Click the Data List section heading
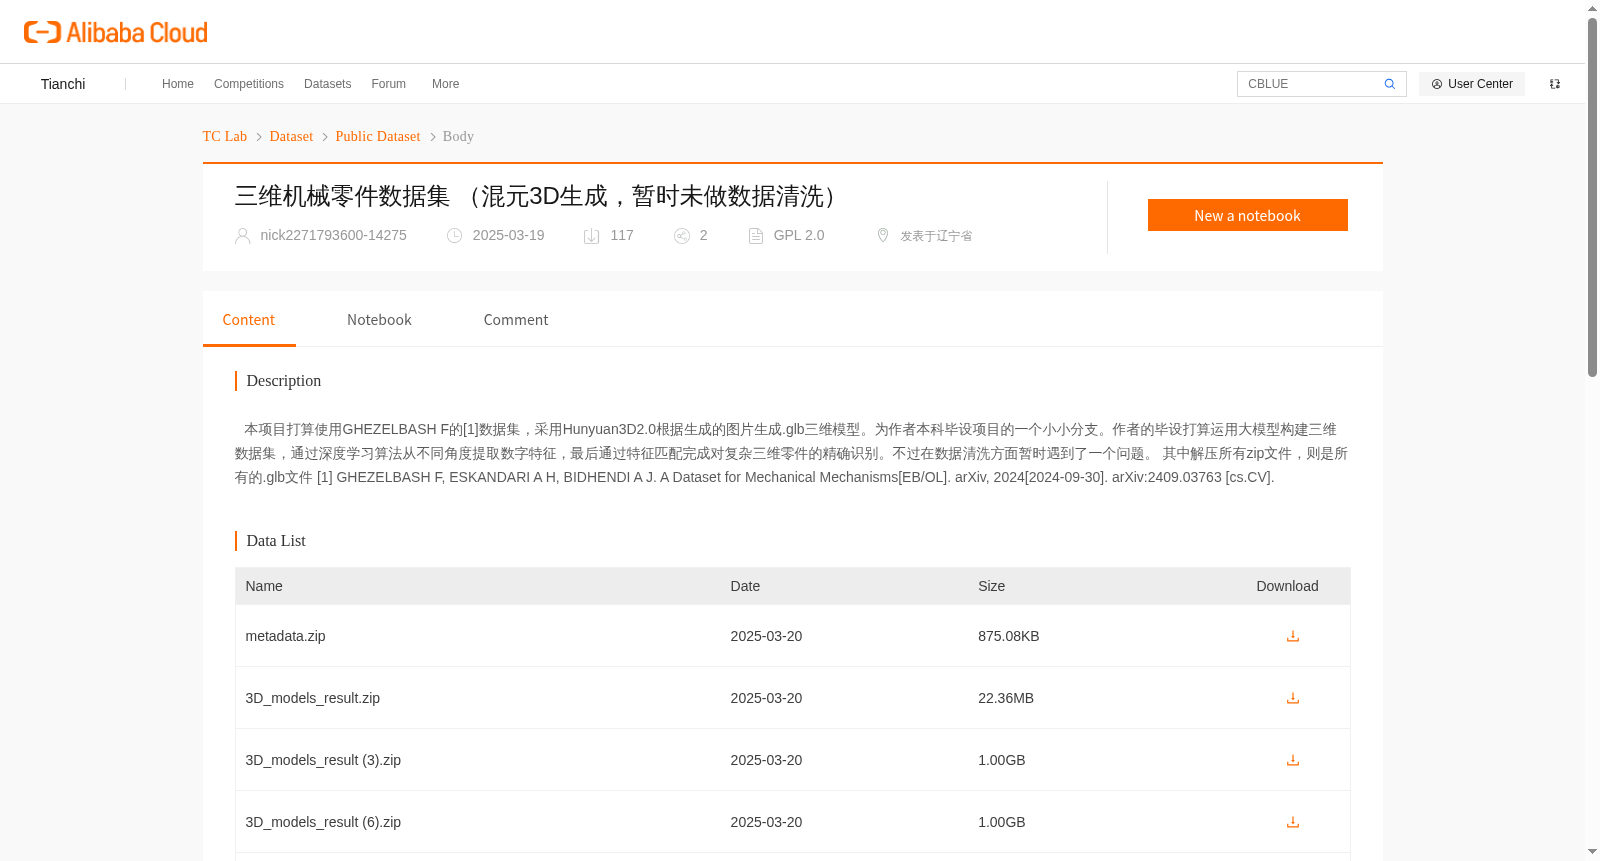Viewport: 1600px width, 861px height. pos(276,541)
